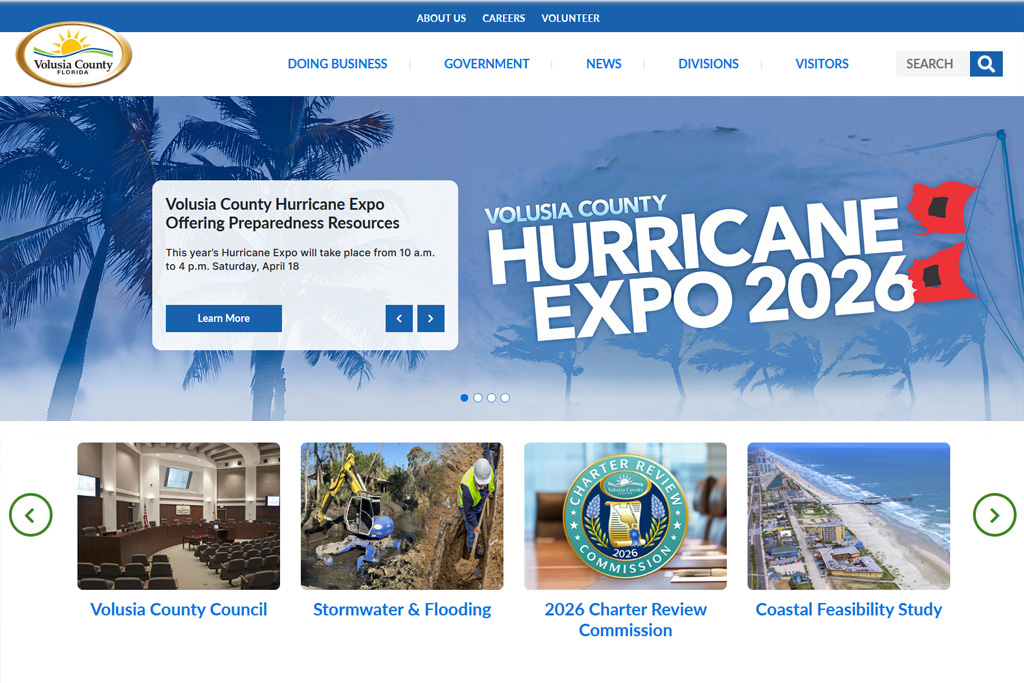The height and width of the screenshot is (683, 1024).
Task: Focus the Search input field
Action: 933,64
